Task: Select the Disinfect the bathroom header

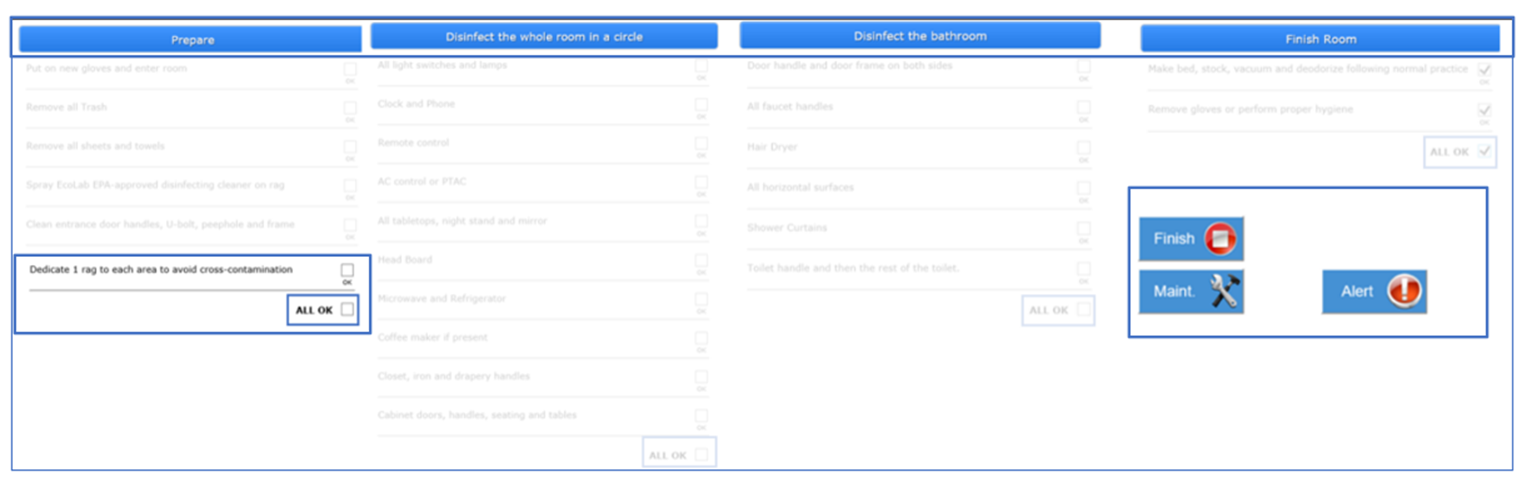Action: (x=920, y=36)
